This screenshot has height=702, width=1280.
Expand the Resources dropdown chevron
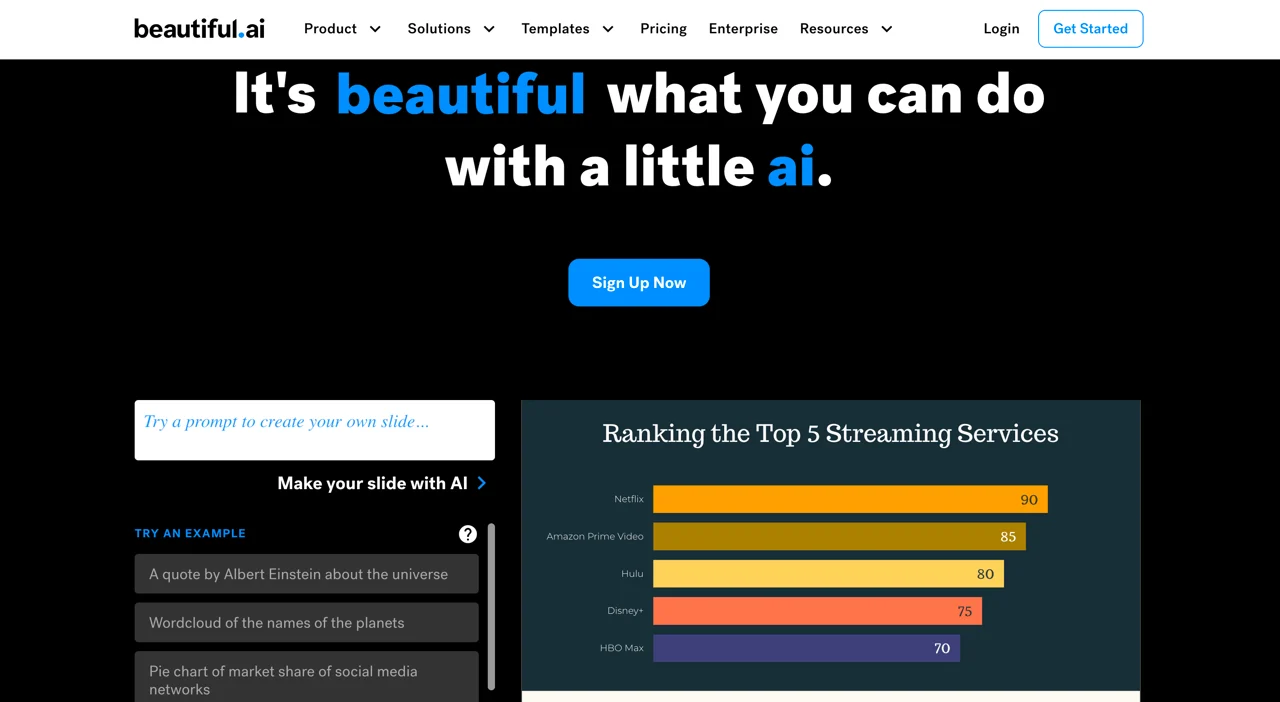pos(886,29)
